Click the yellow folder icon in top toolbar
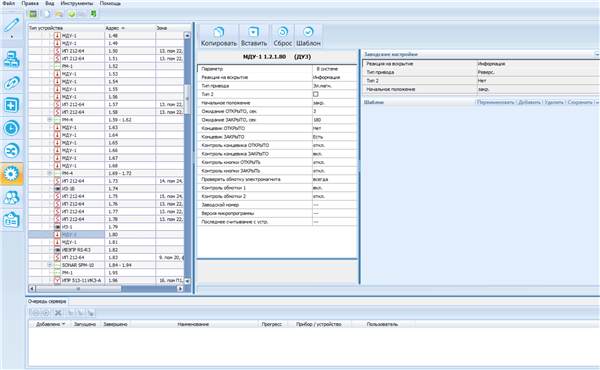The height and width of the screenshot is (370, 600). tap(59, 14)
